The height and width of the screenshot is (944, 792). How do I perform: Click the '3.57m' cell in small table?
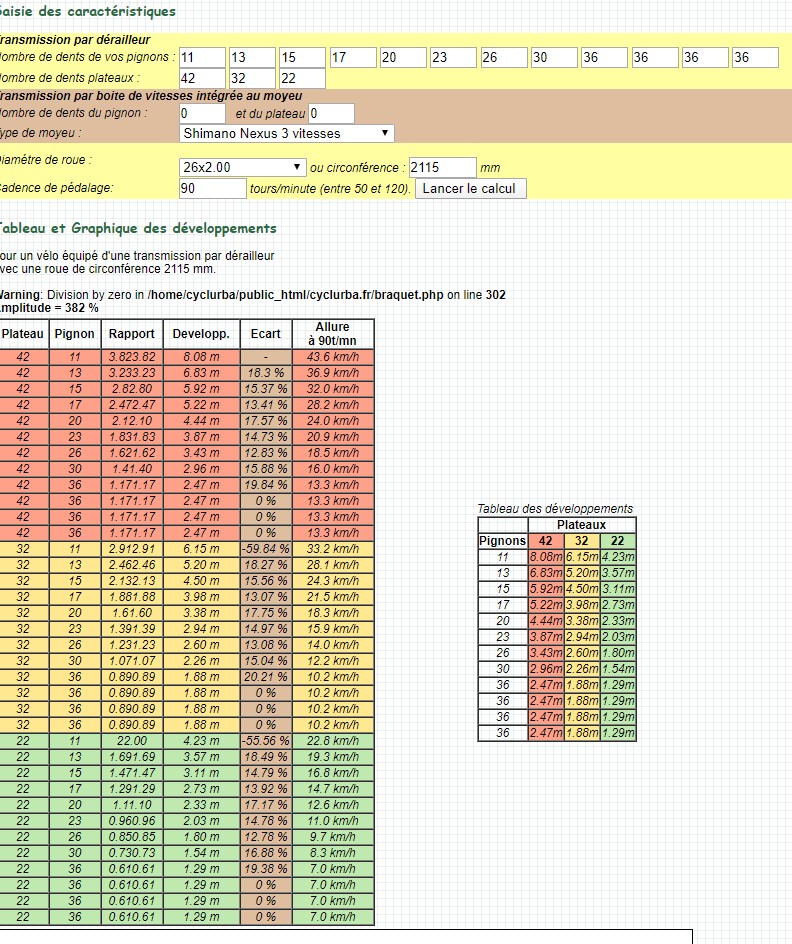pyautogui.click(x=618, y=573)
